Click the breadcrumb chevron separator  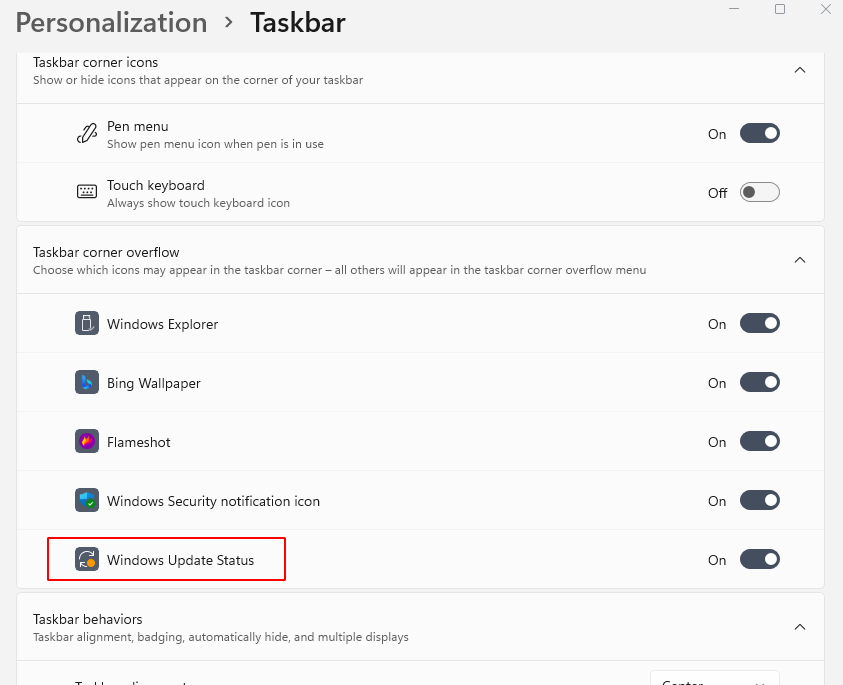point(229,23)
